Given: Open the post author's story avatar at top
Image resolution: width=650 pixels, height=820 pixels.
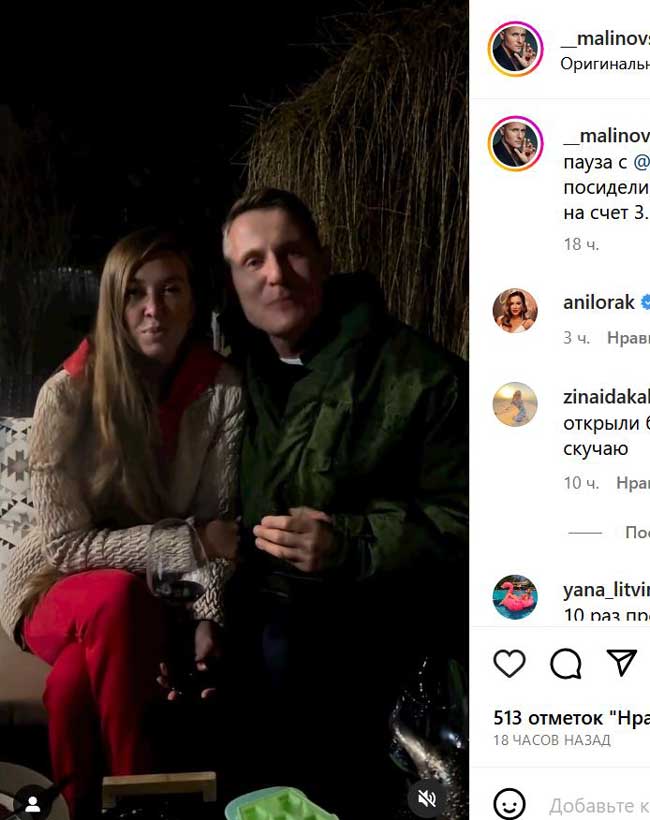Looking at the screenshot, I should tap(515, 49).
